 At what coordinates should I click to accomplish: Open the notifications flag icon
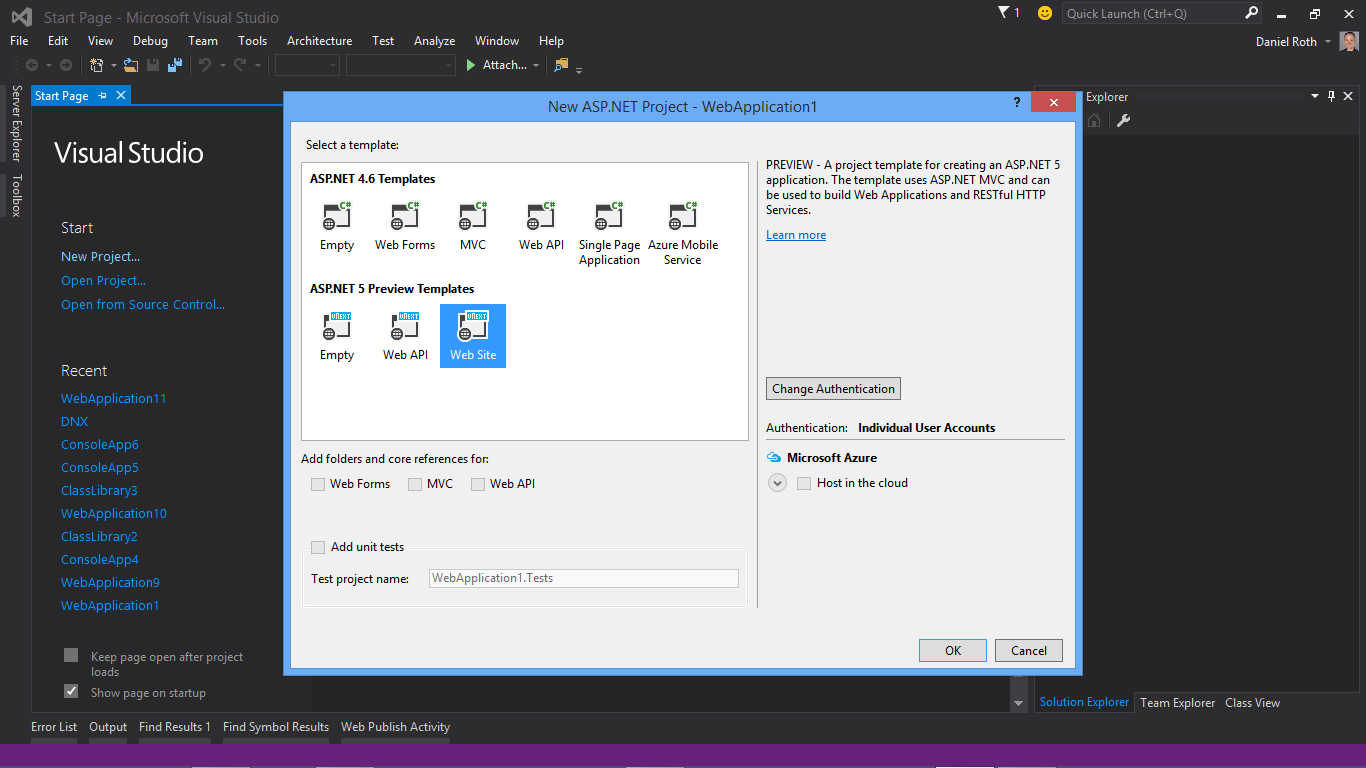(1004, 12)
